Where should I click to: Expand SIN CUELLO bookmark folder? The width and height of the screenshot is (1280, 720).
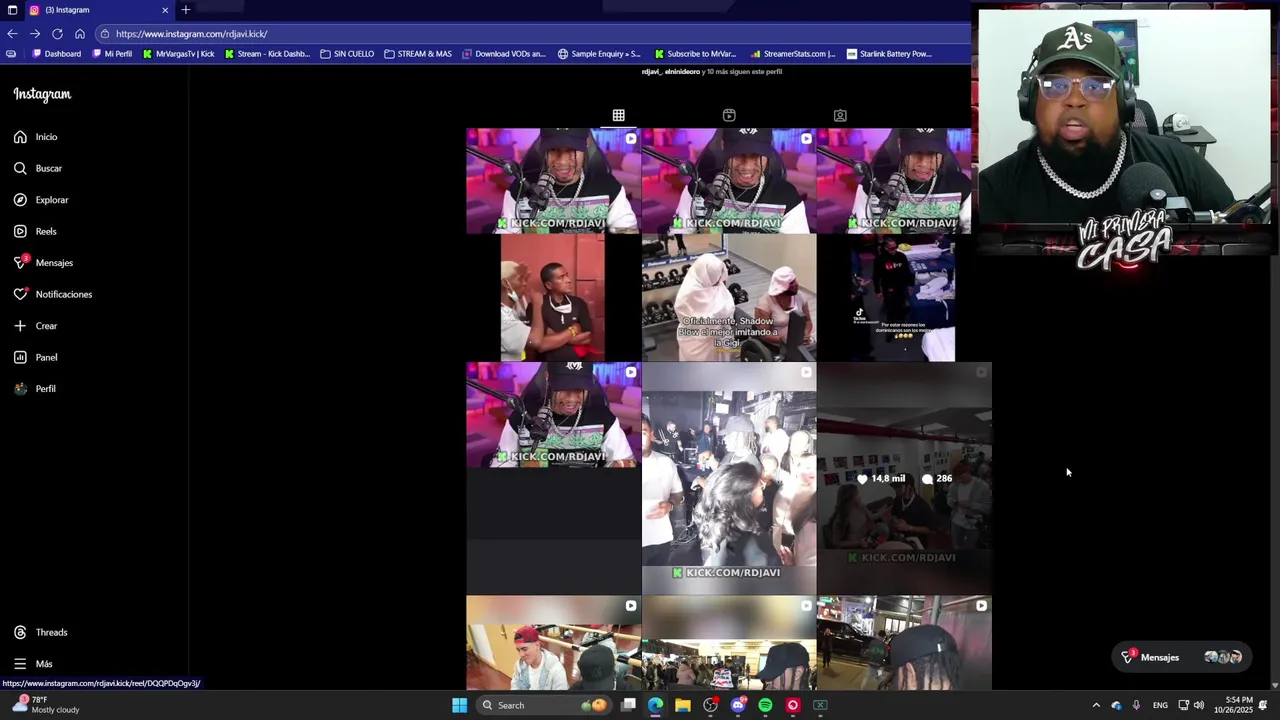tap(347, 54)
